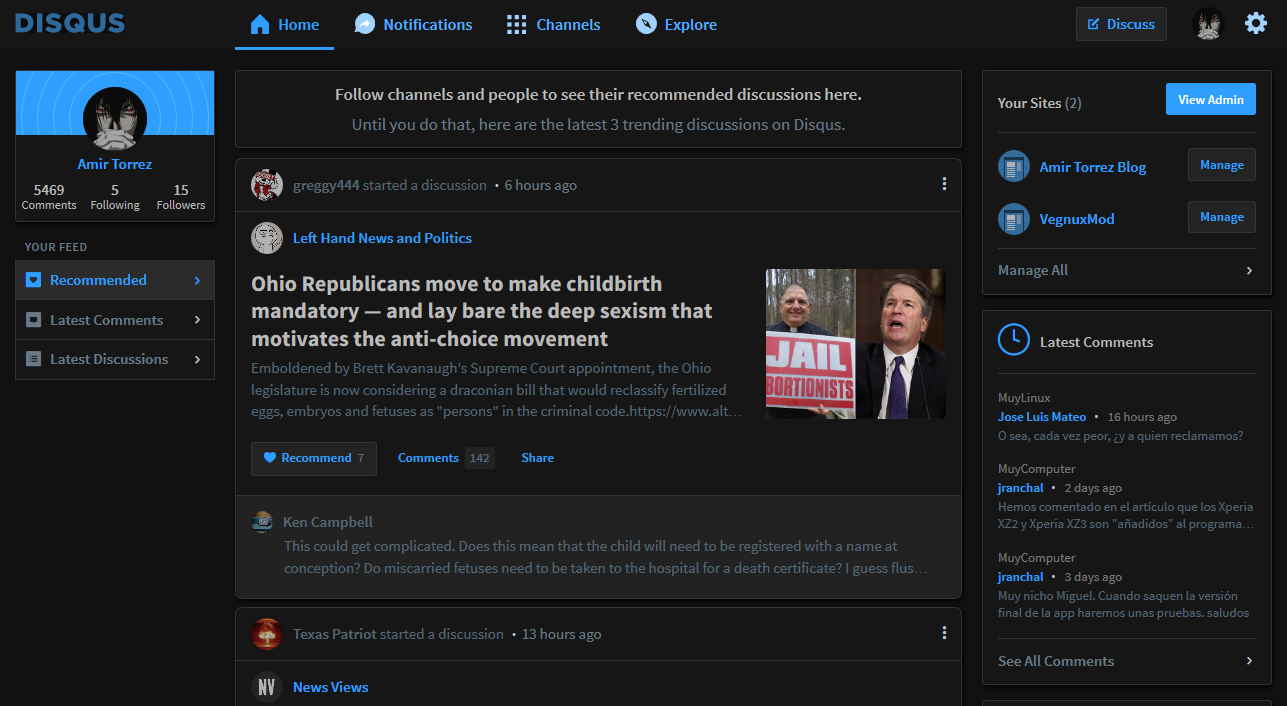This screenshot has width=1287, height=706.
Task: Manage the Amir Torrez Blog site
Action: [1222, 165]
